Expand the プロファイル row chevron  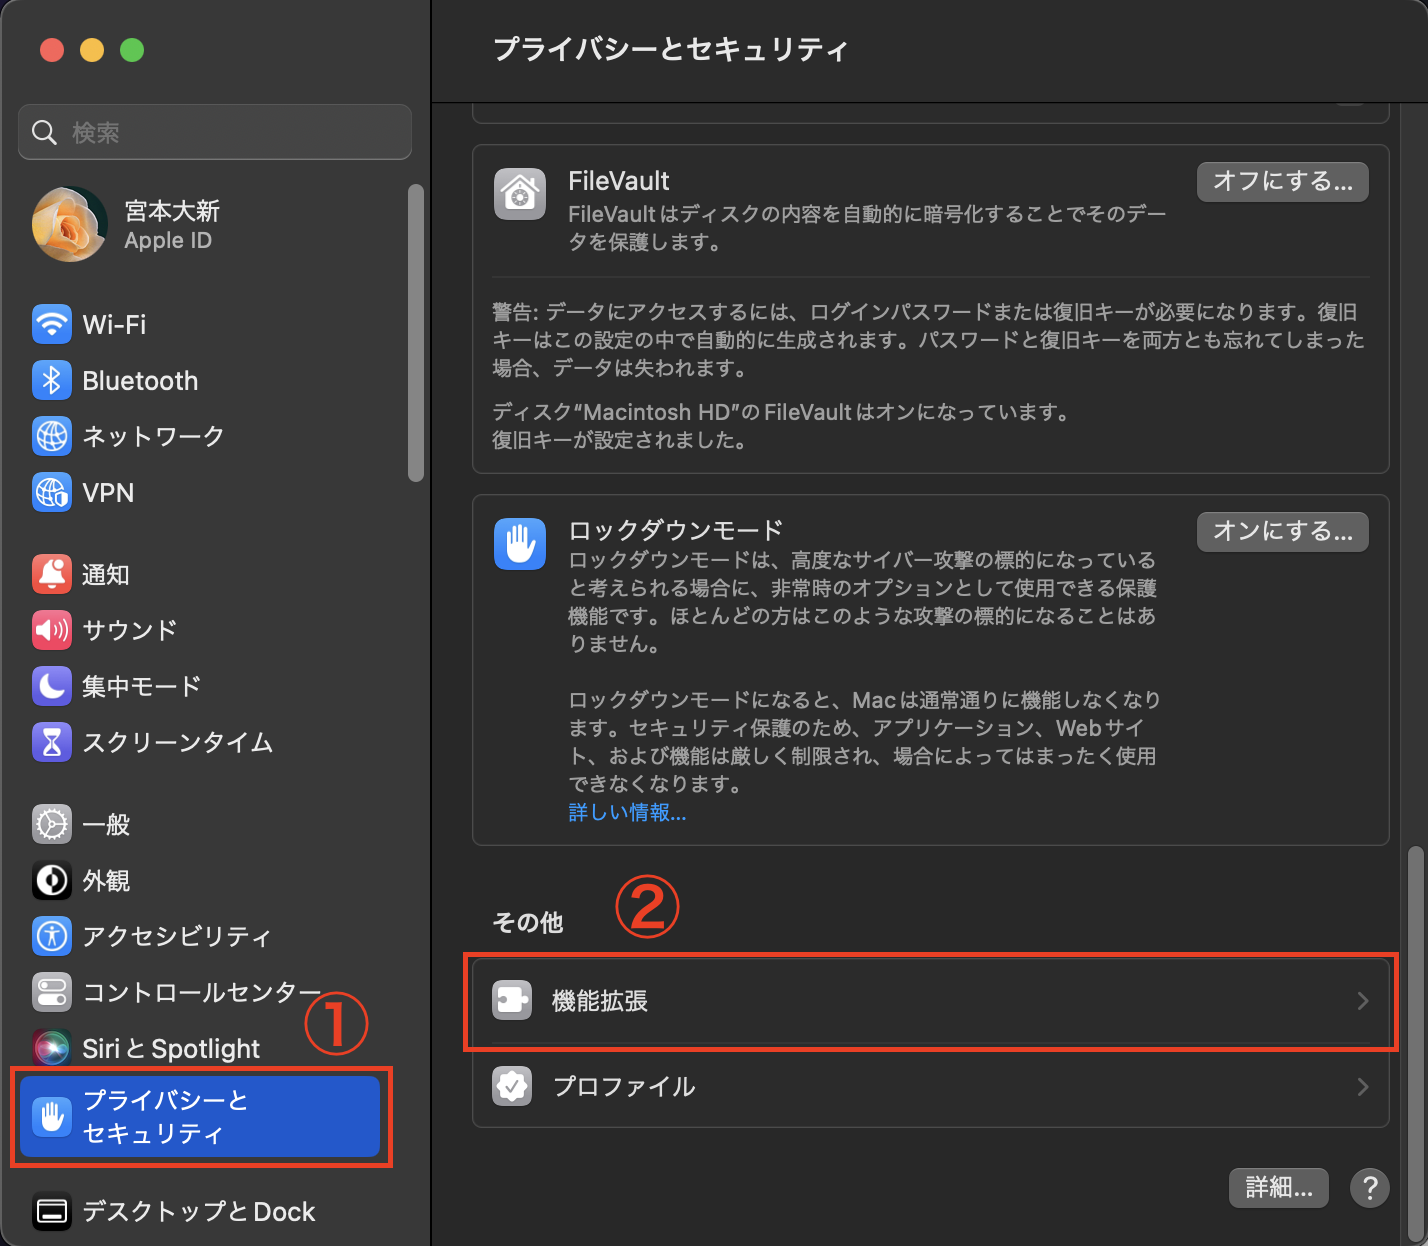click(1364, 1087)
